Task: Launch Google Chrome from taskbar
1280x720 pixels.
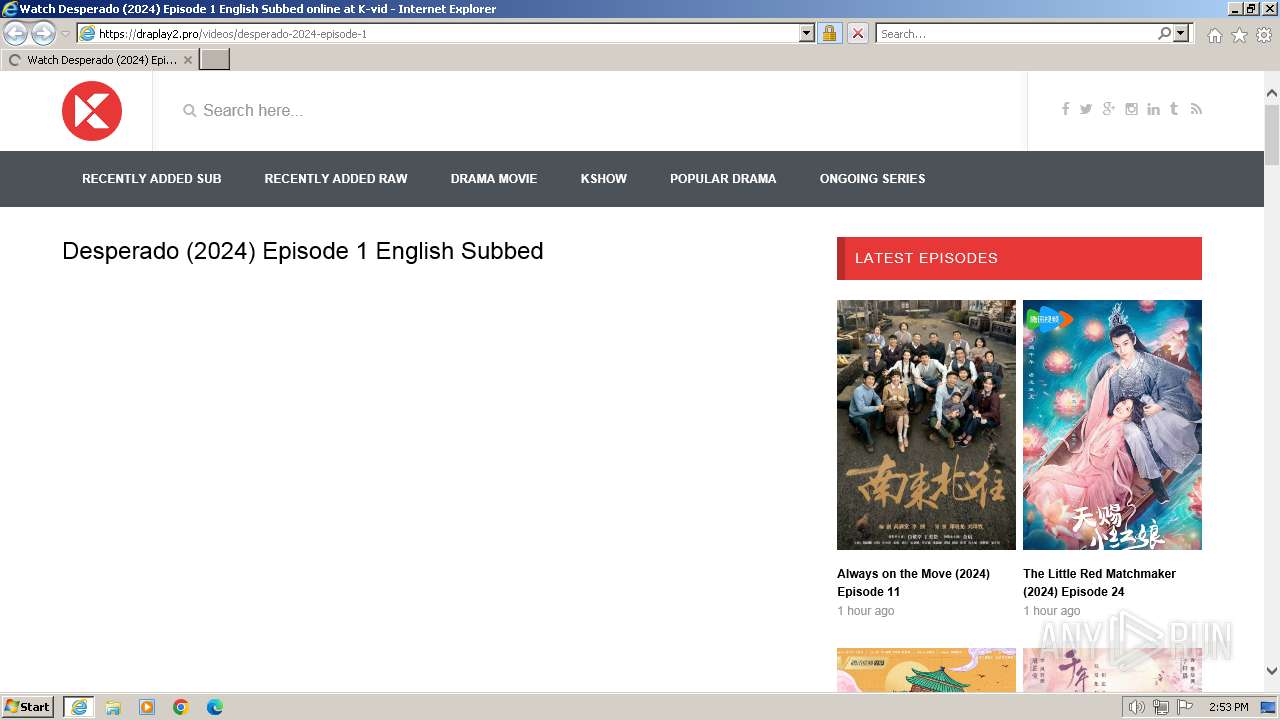Action: 181,707
